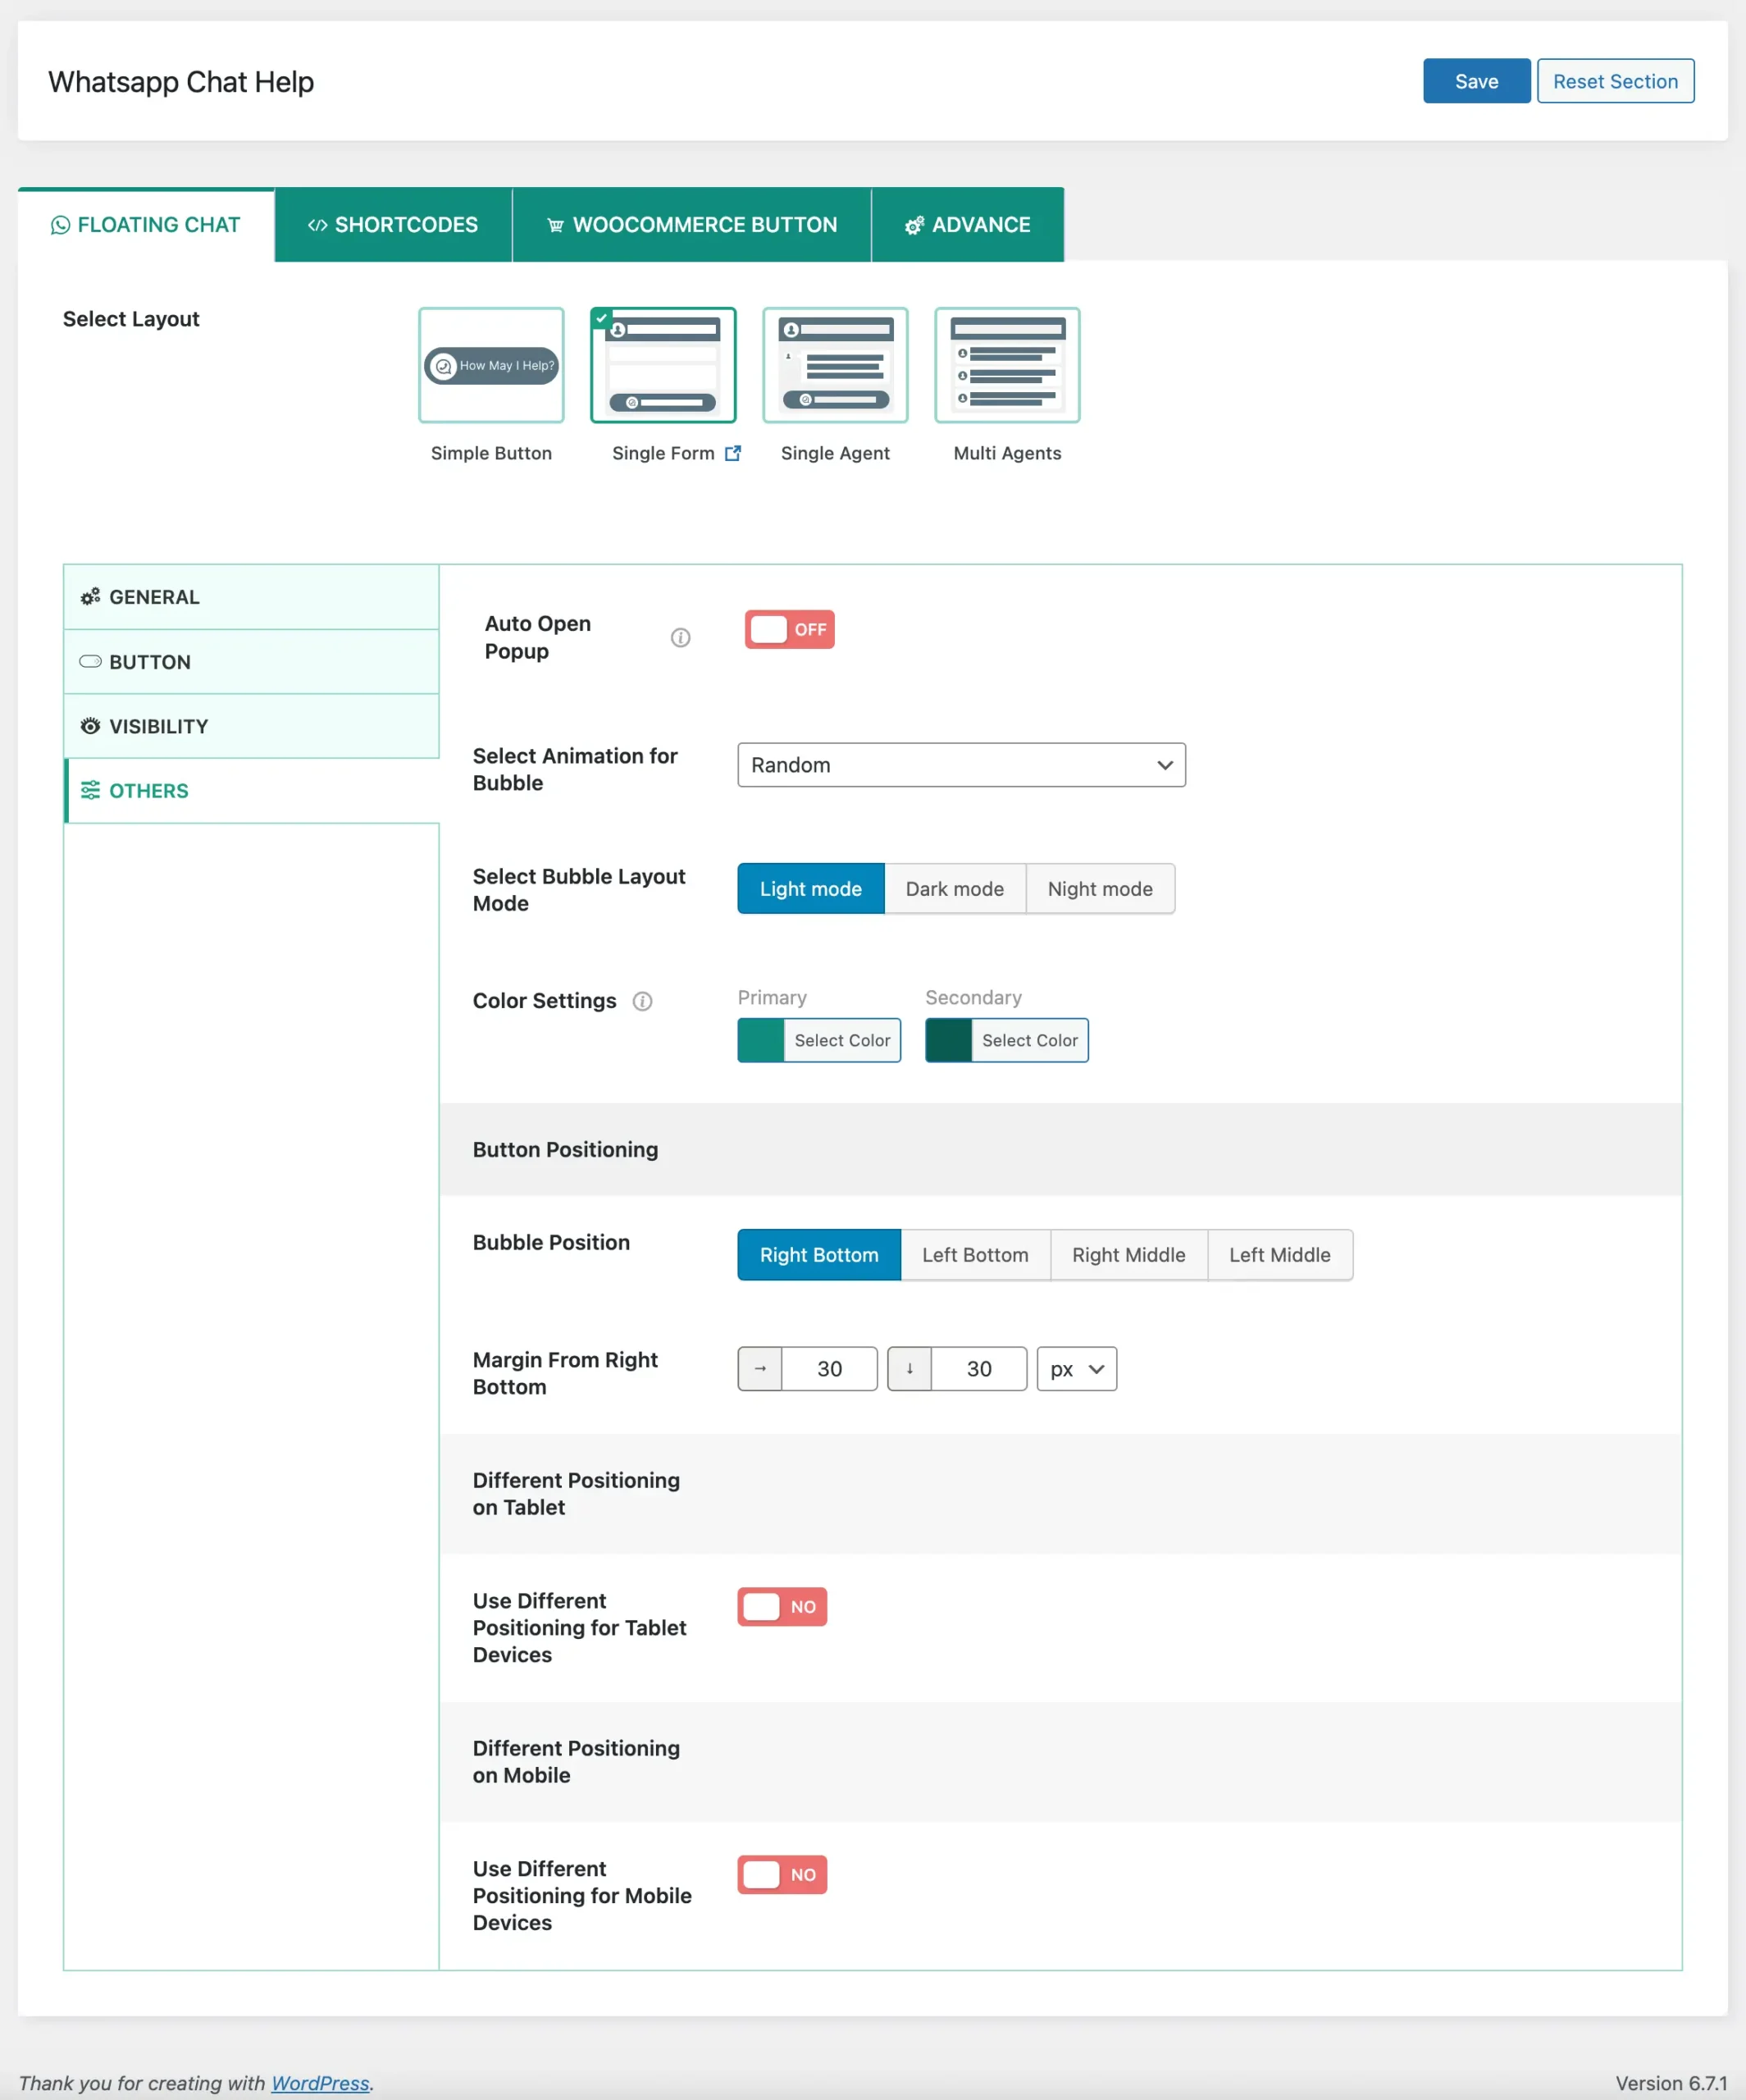The image size is (1746, 2100).
Task: Open the Button settings section
Action: 251,661
